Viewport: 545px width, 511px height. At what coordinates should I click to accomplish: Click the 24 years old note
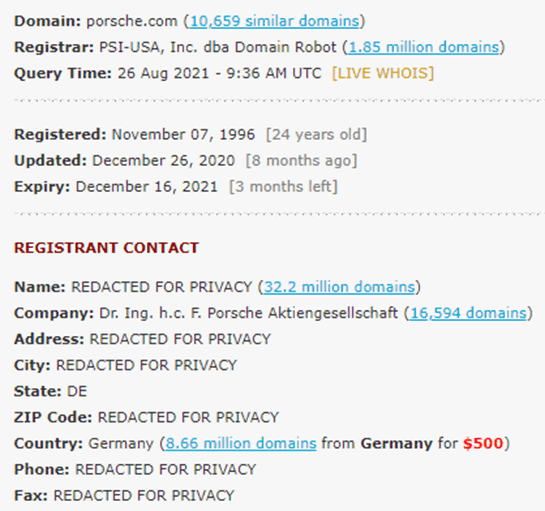(x=316, y=135)
